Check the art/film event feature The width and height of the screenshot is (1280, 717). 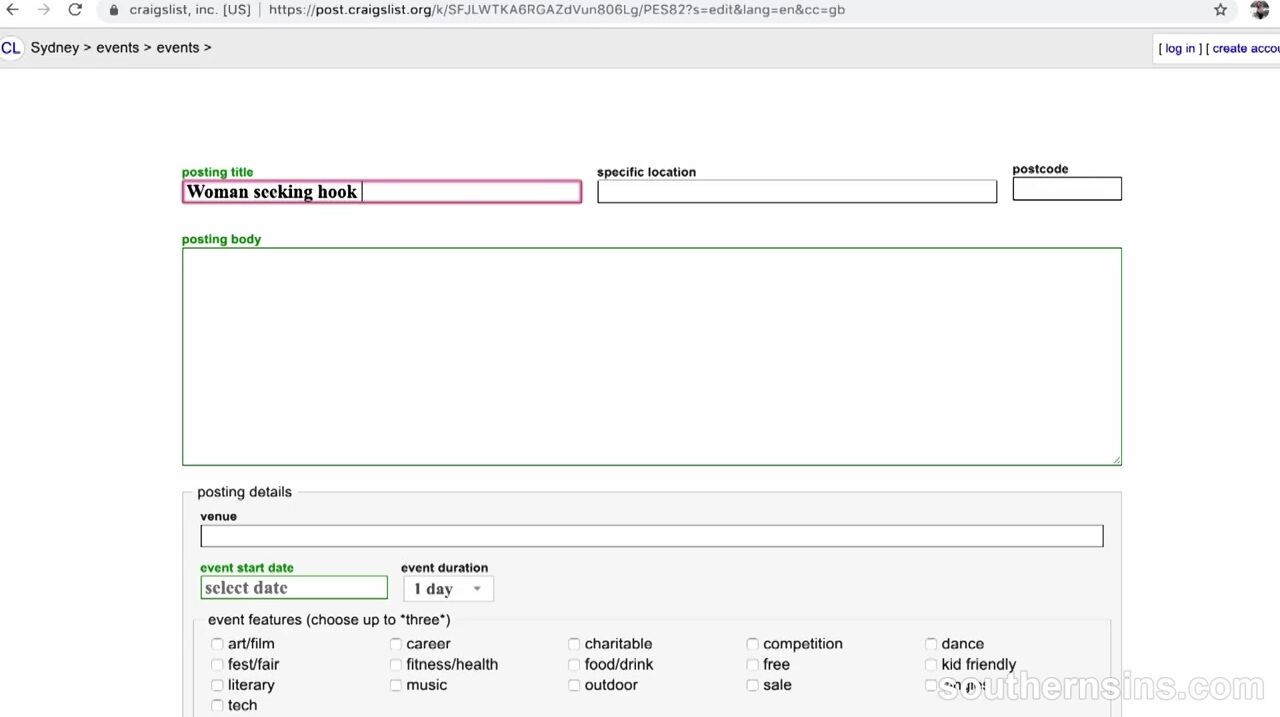[217, 644]
